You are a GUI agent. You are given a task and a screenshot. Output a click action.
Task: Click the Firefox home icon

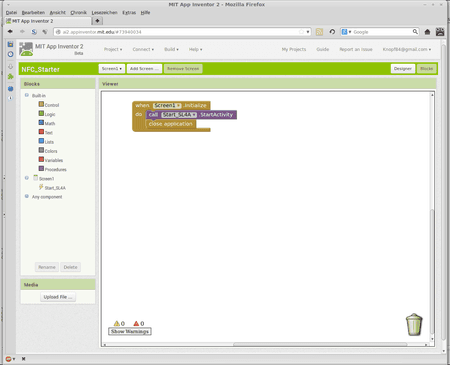(427, 32)
